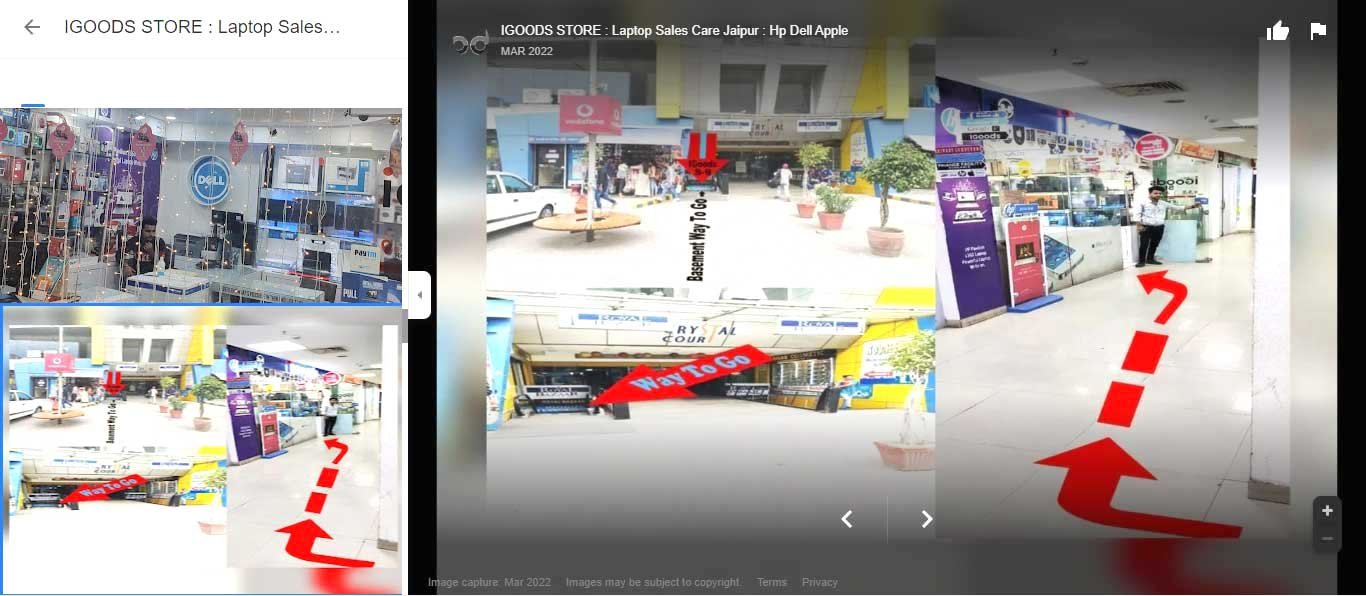
Task: Show the previous photo with left chevron
Action: [x=847, y=519]
